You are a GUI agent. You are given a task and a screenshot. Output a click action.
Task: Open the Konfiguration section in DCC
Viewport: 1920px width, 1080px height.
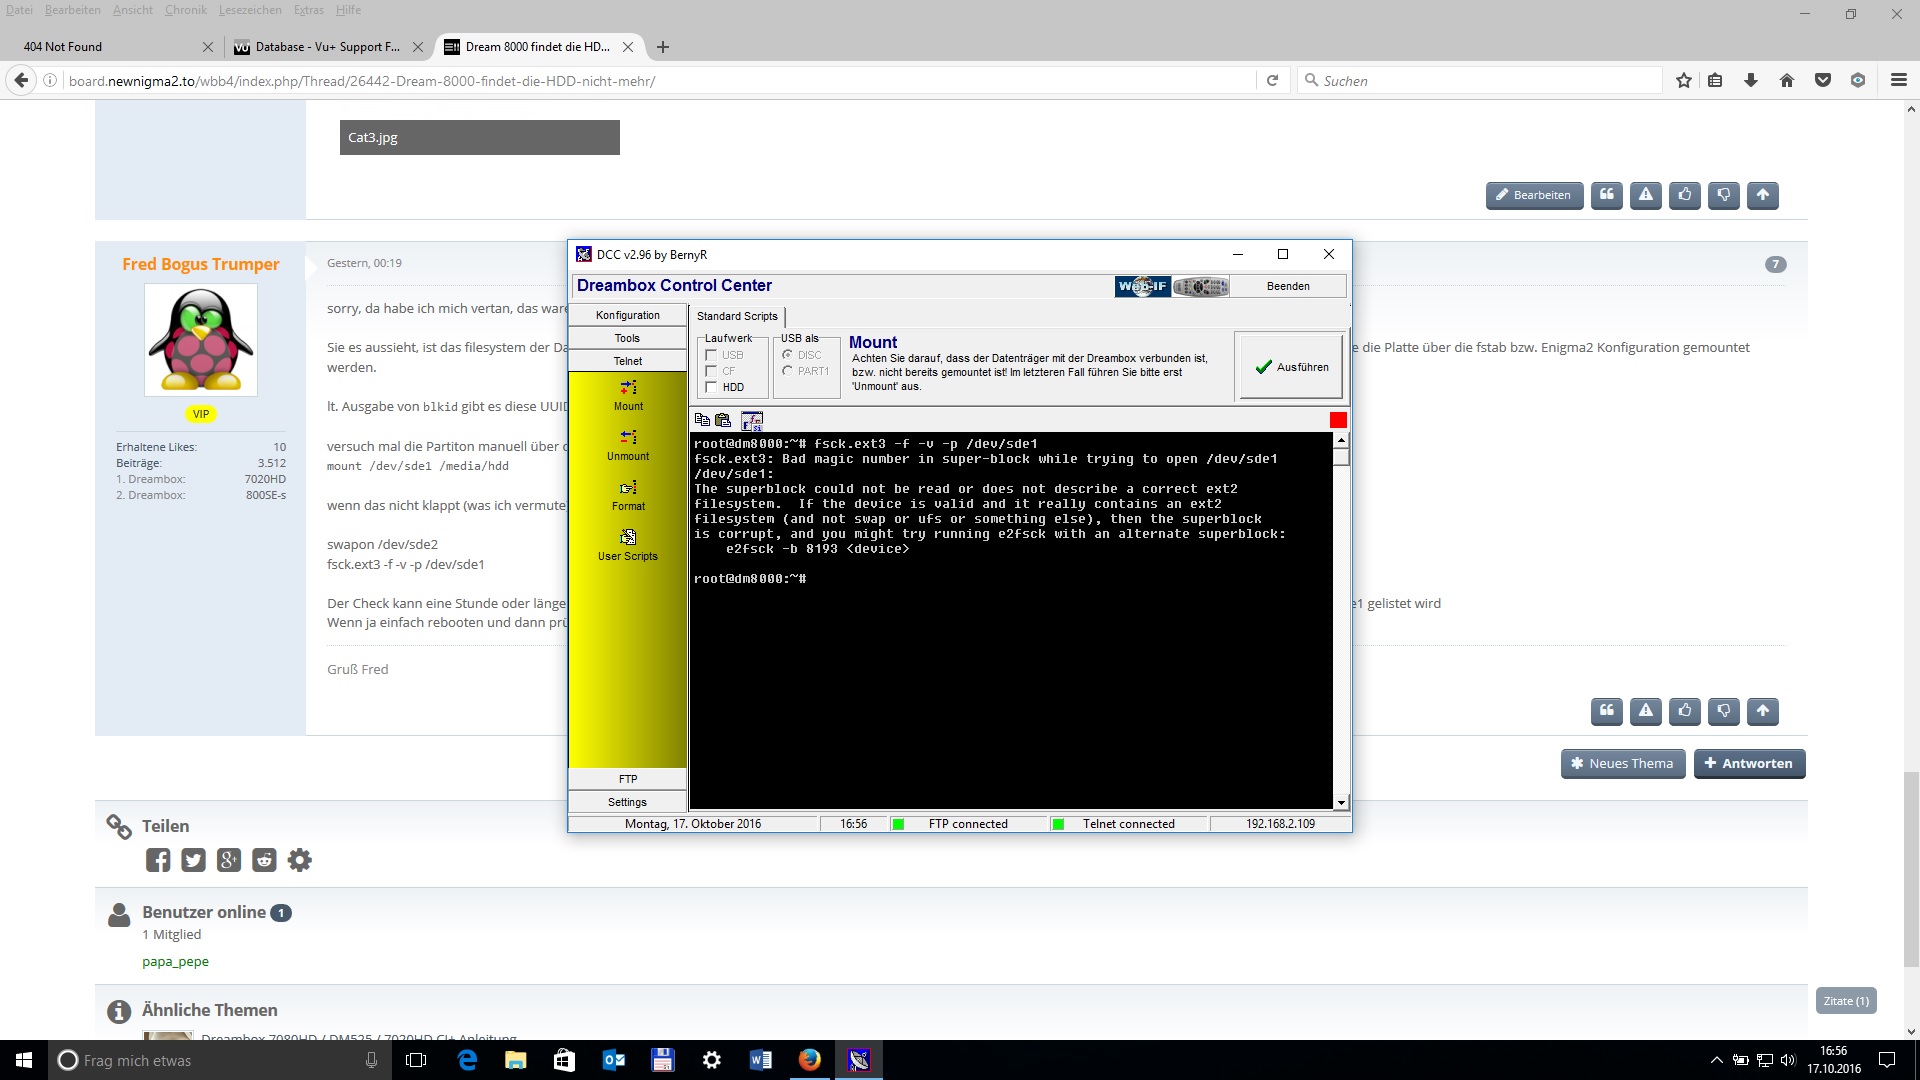[628, 315]
